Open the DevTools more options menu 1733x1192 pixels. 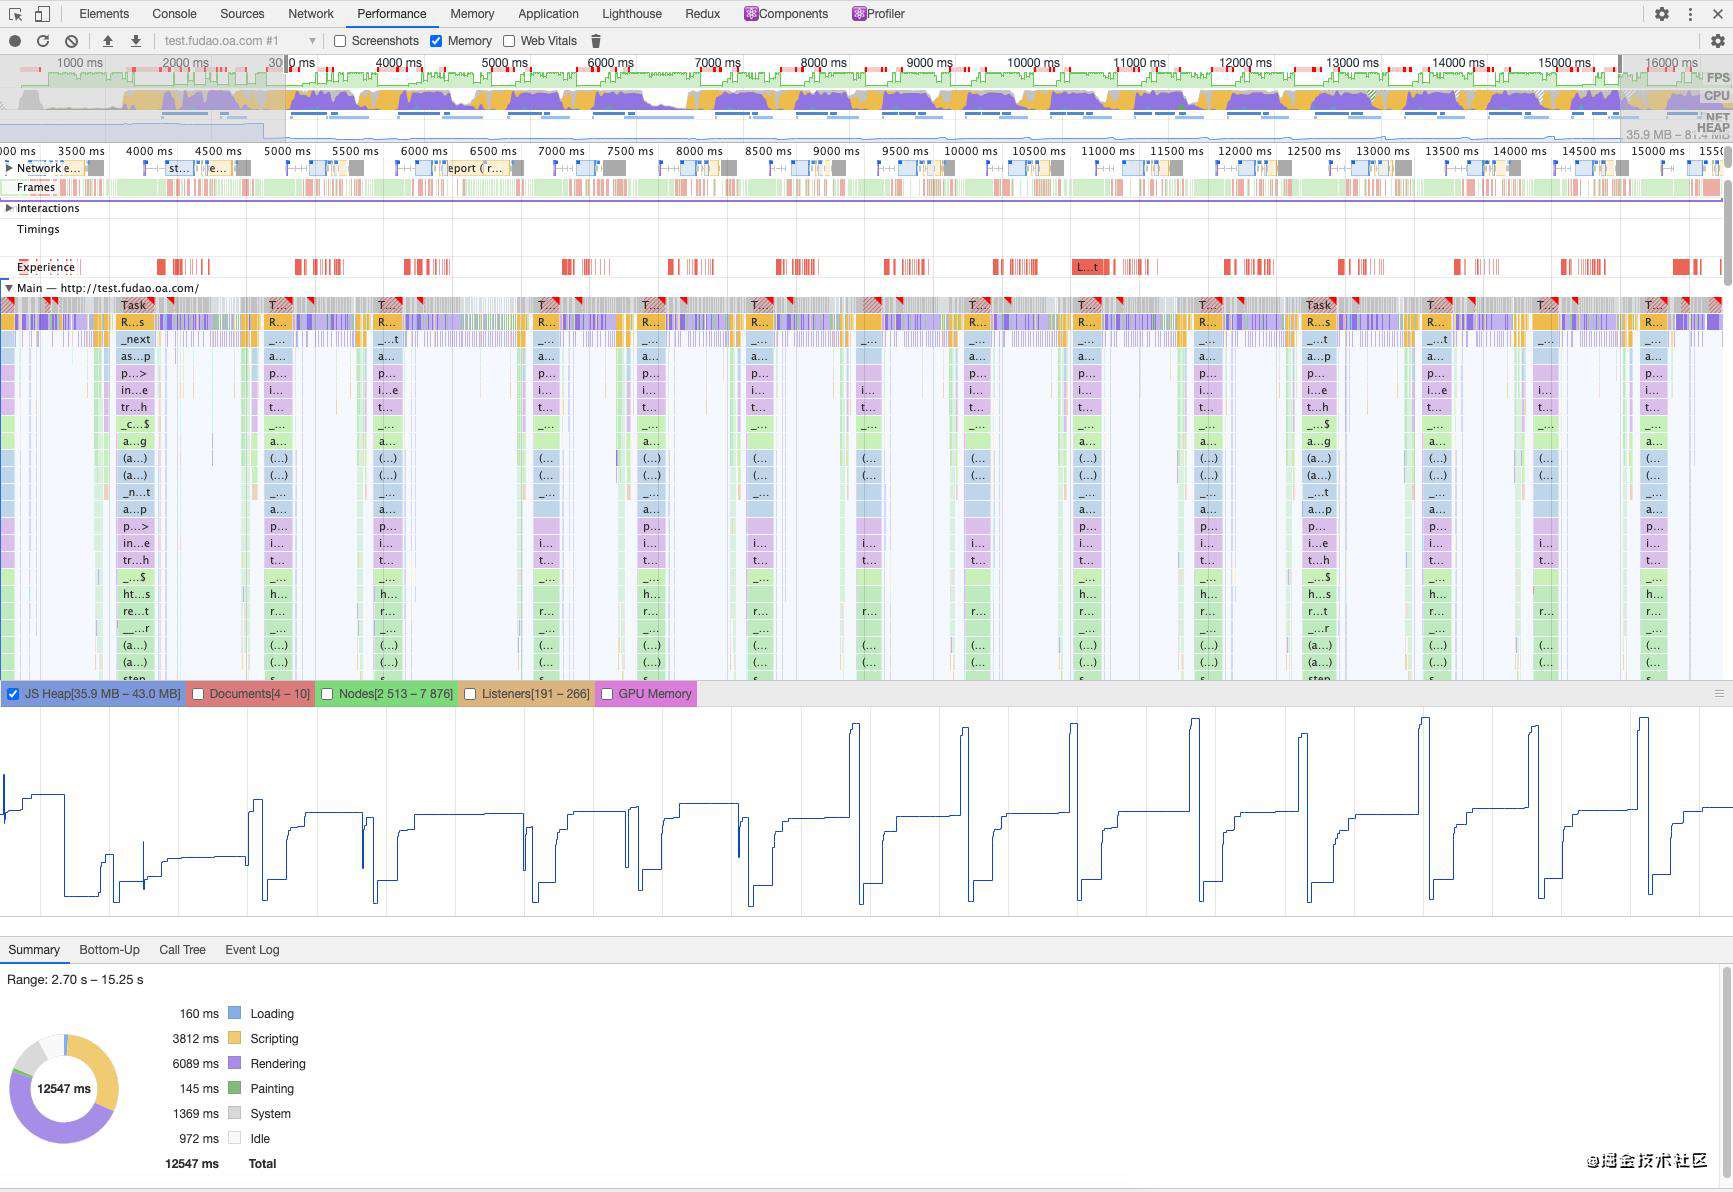pyautogui.click(x=1690, y=14)
